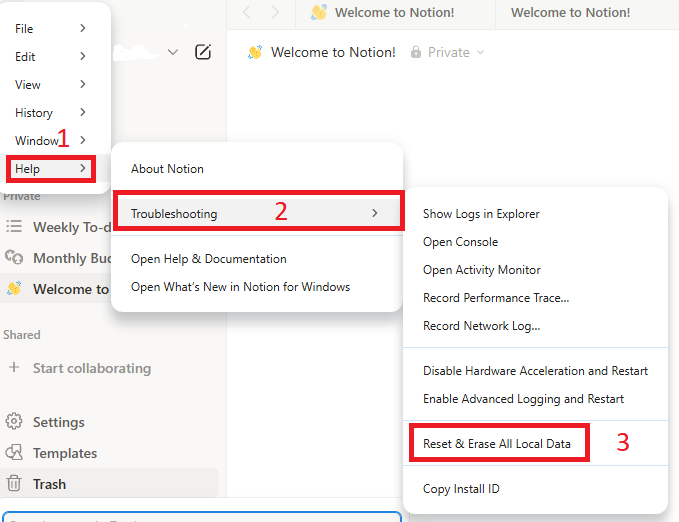Select Reset & Erase All Local Data
Screen dimensions: 679x522
[497, 443]
